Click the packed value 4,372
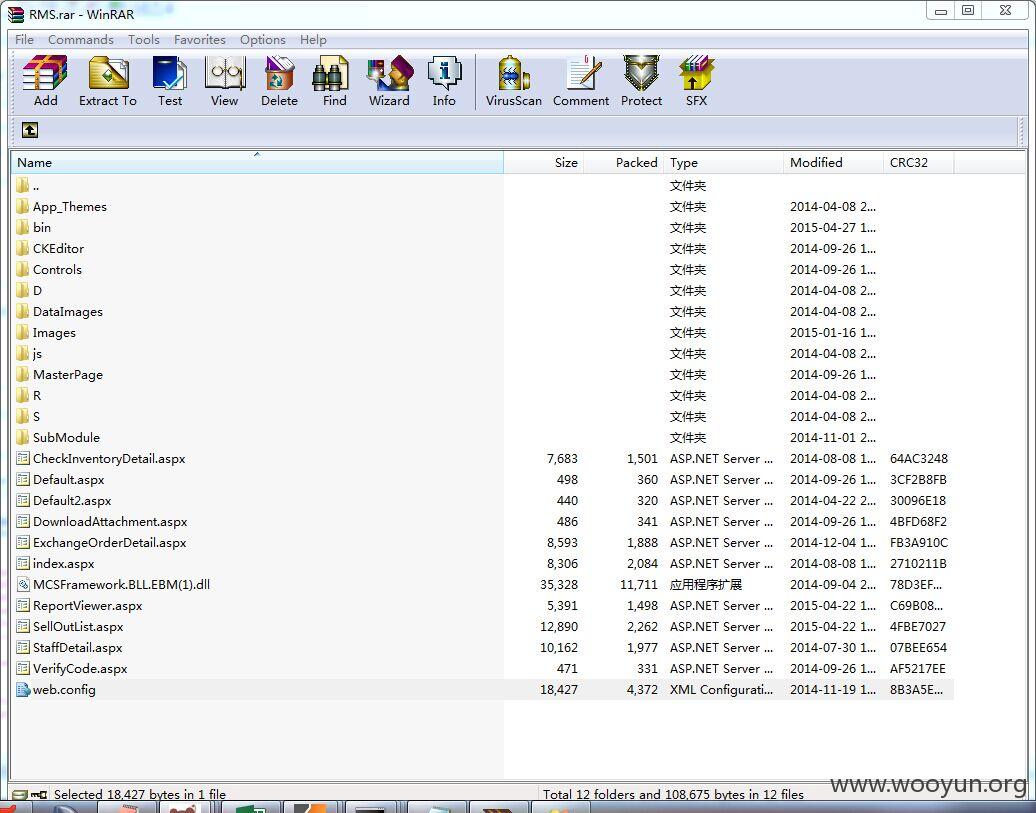The height and width of the screenshot is (813, 1036). click(x=642, y=689)
